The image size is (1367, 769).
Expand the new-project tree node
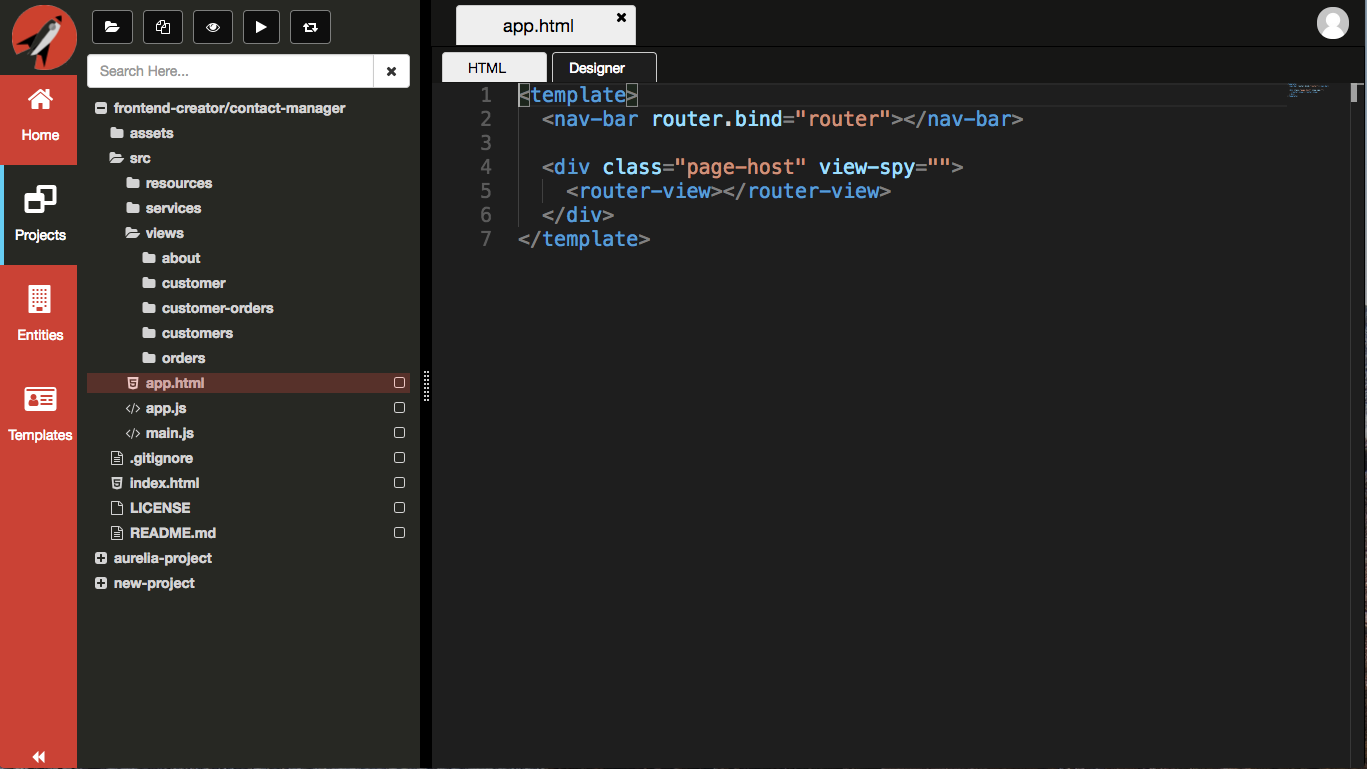[x=101, y=583]
